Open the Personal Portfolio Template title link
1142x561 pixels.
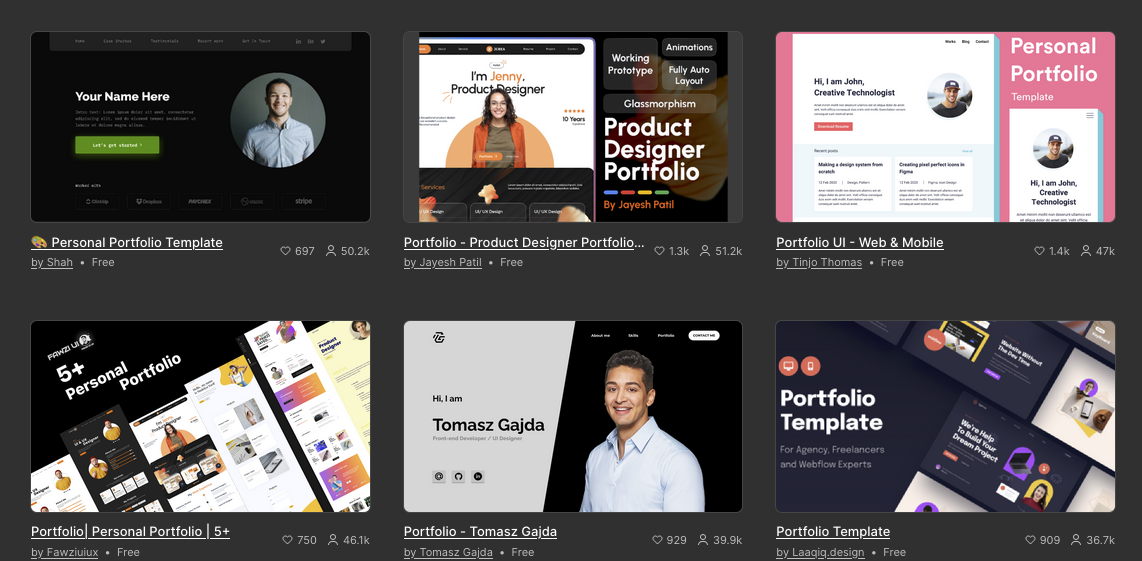127,243
